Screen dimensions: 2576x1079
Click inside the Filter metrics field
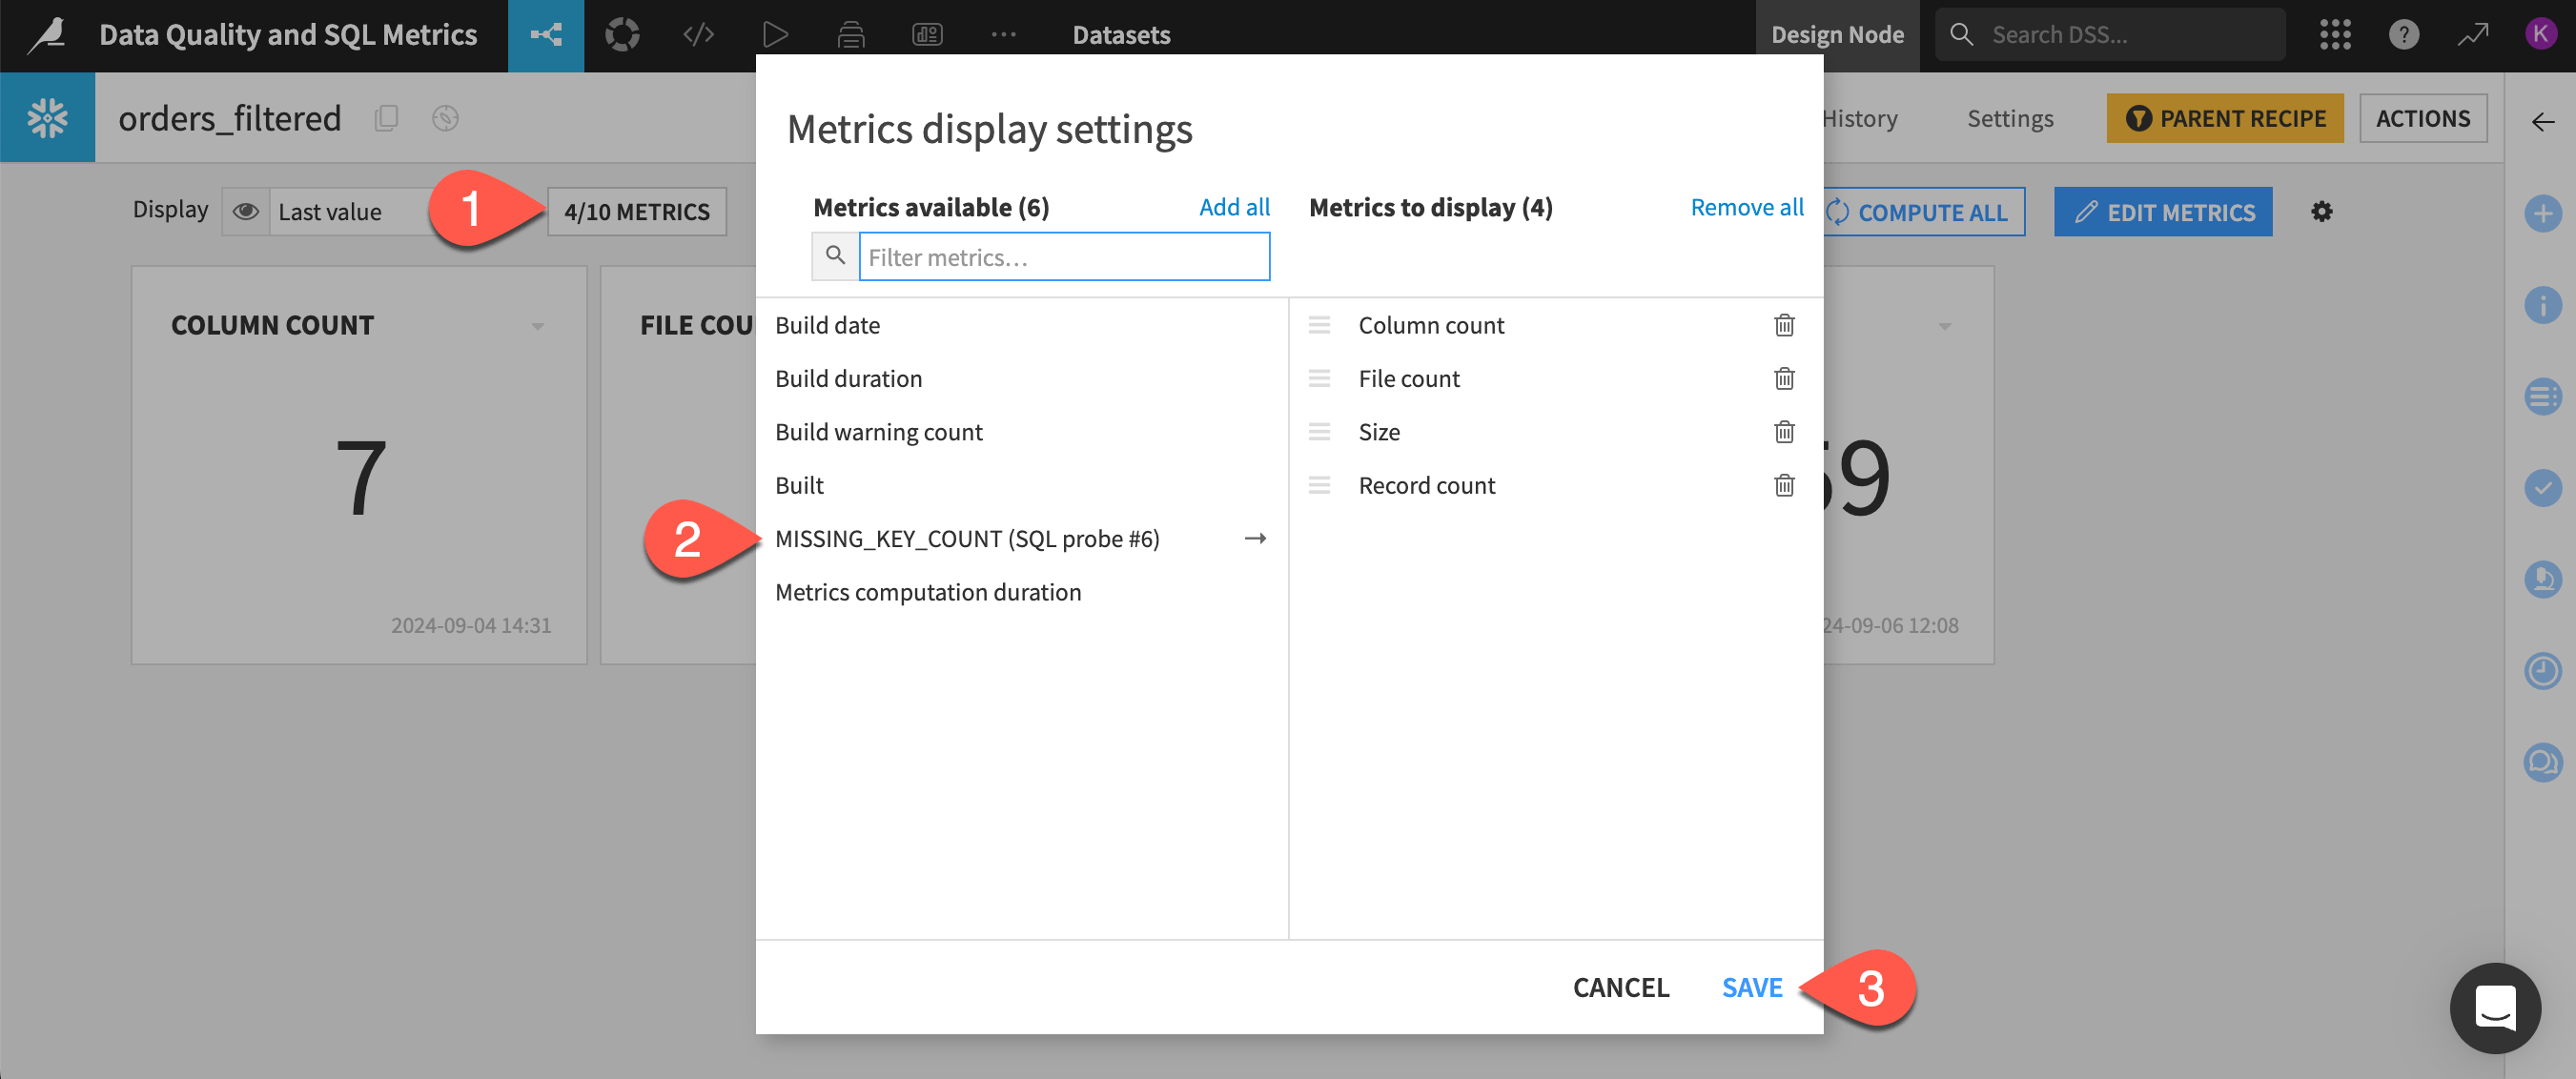pyautogui.click(x=1063, y=257)
